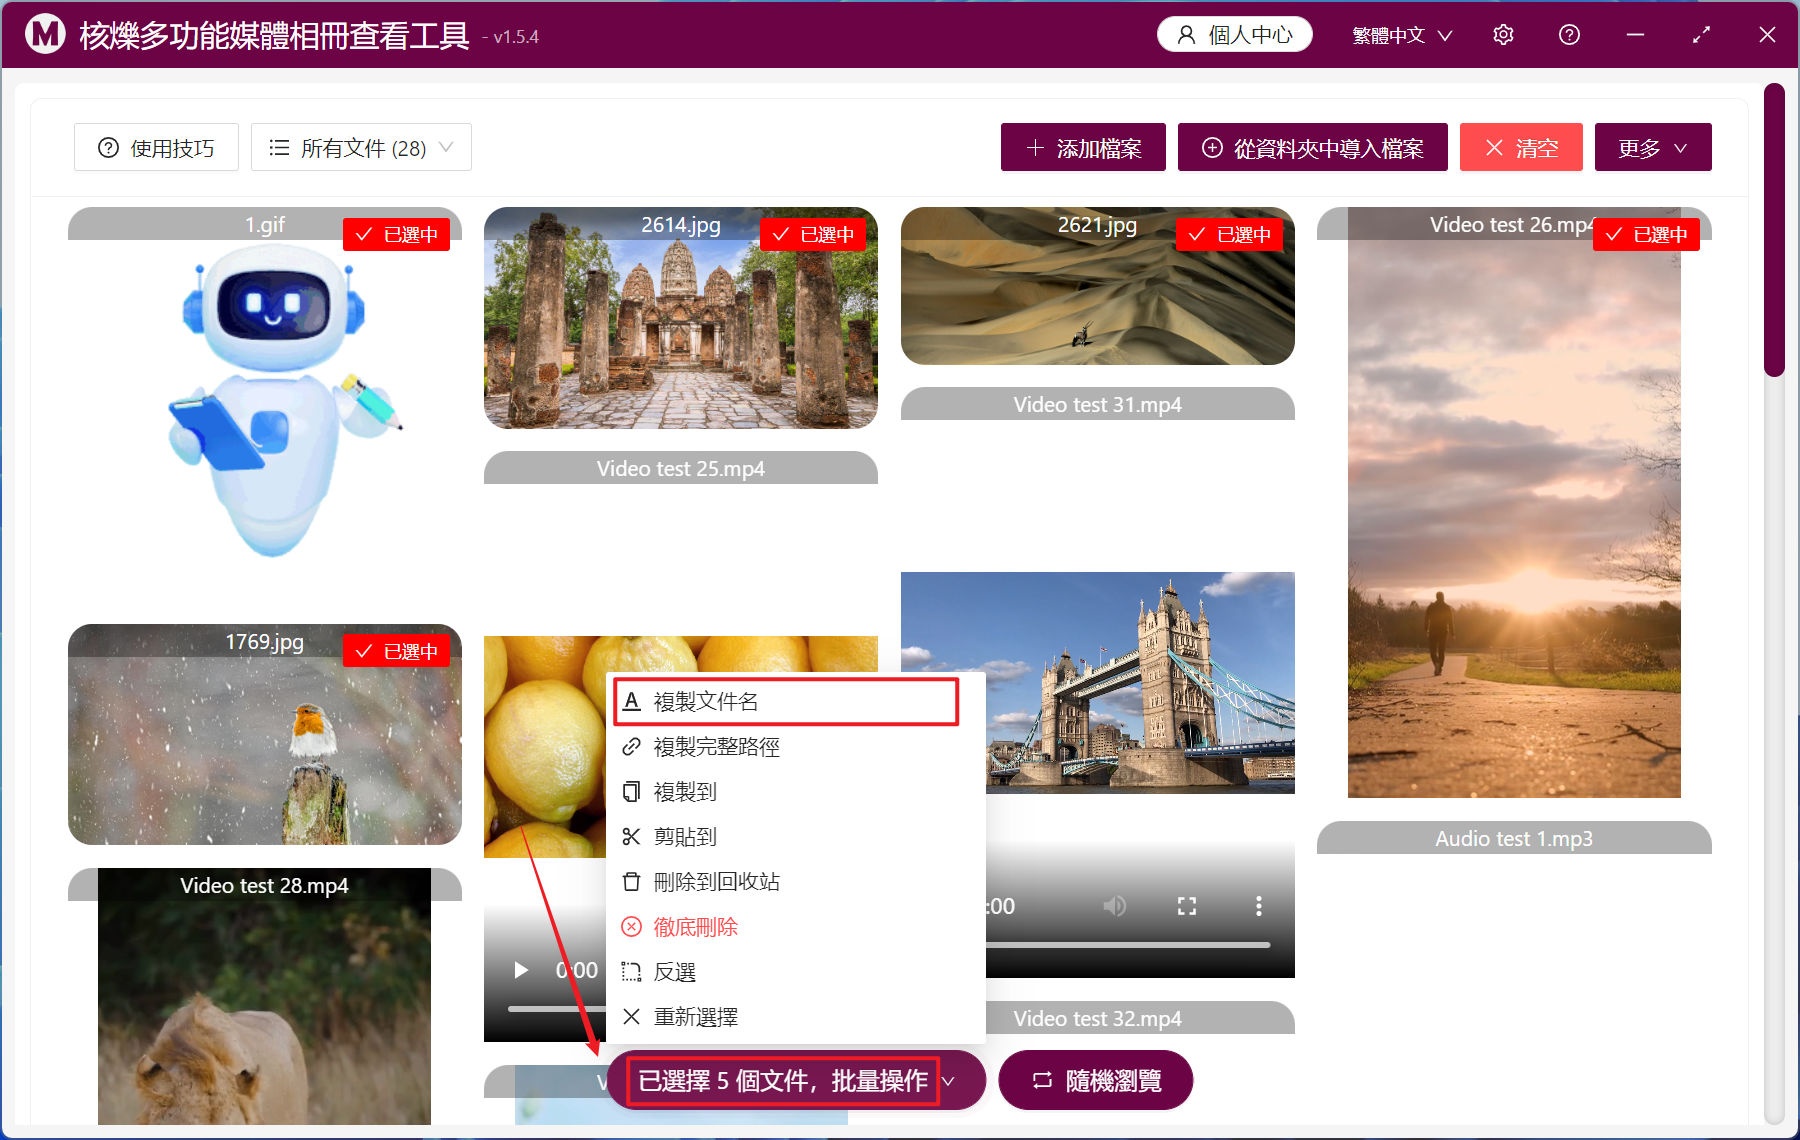Image resolution: width=1800 pixels, height=1140 pixels.
Task: Click the trash icon beside 刪除到回收站
Action: point(631,882)
